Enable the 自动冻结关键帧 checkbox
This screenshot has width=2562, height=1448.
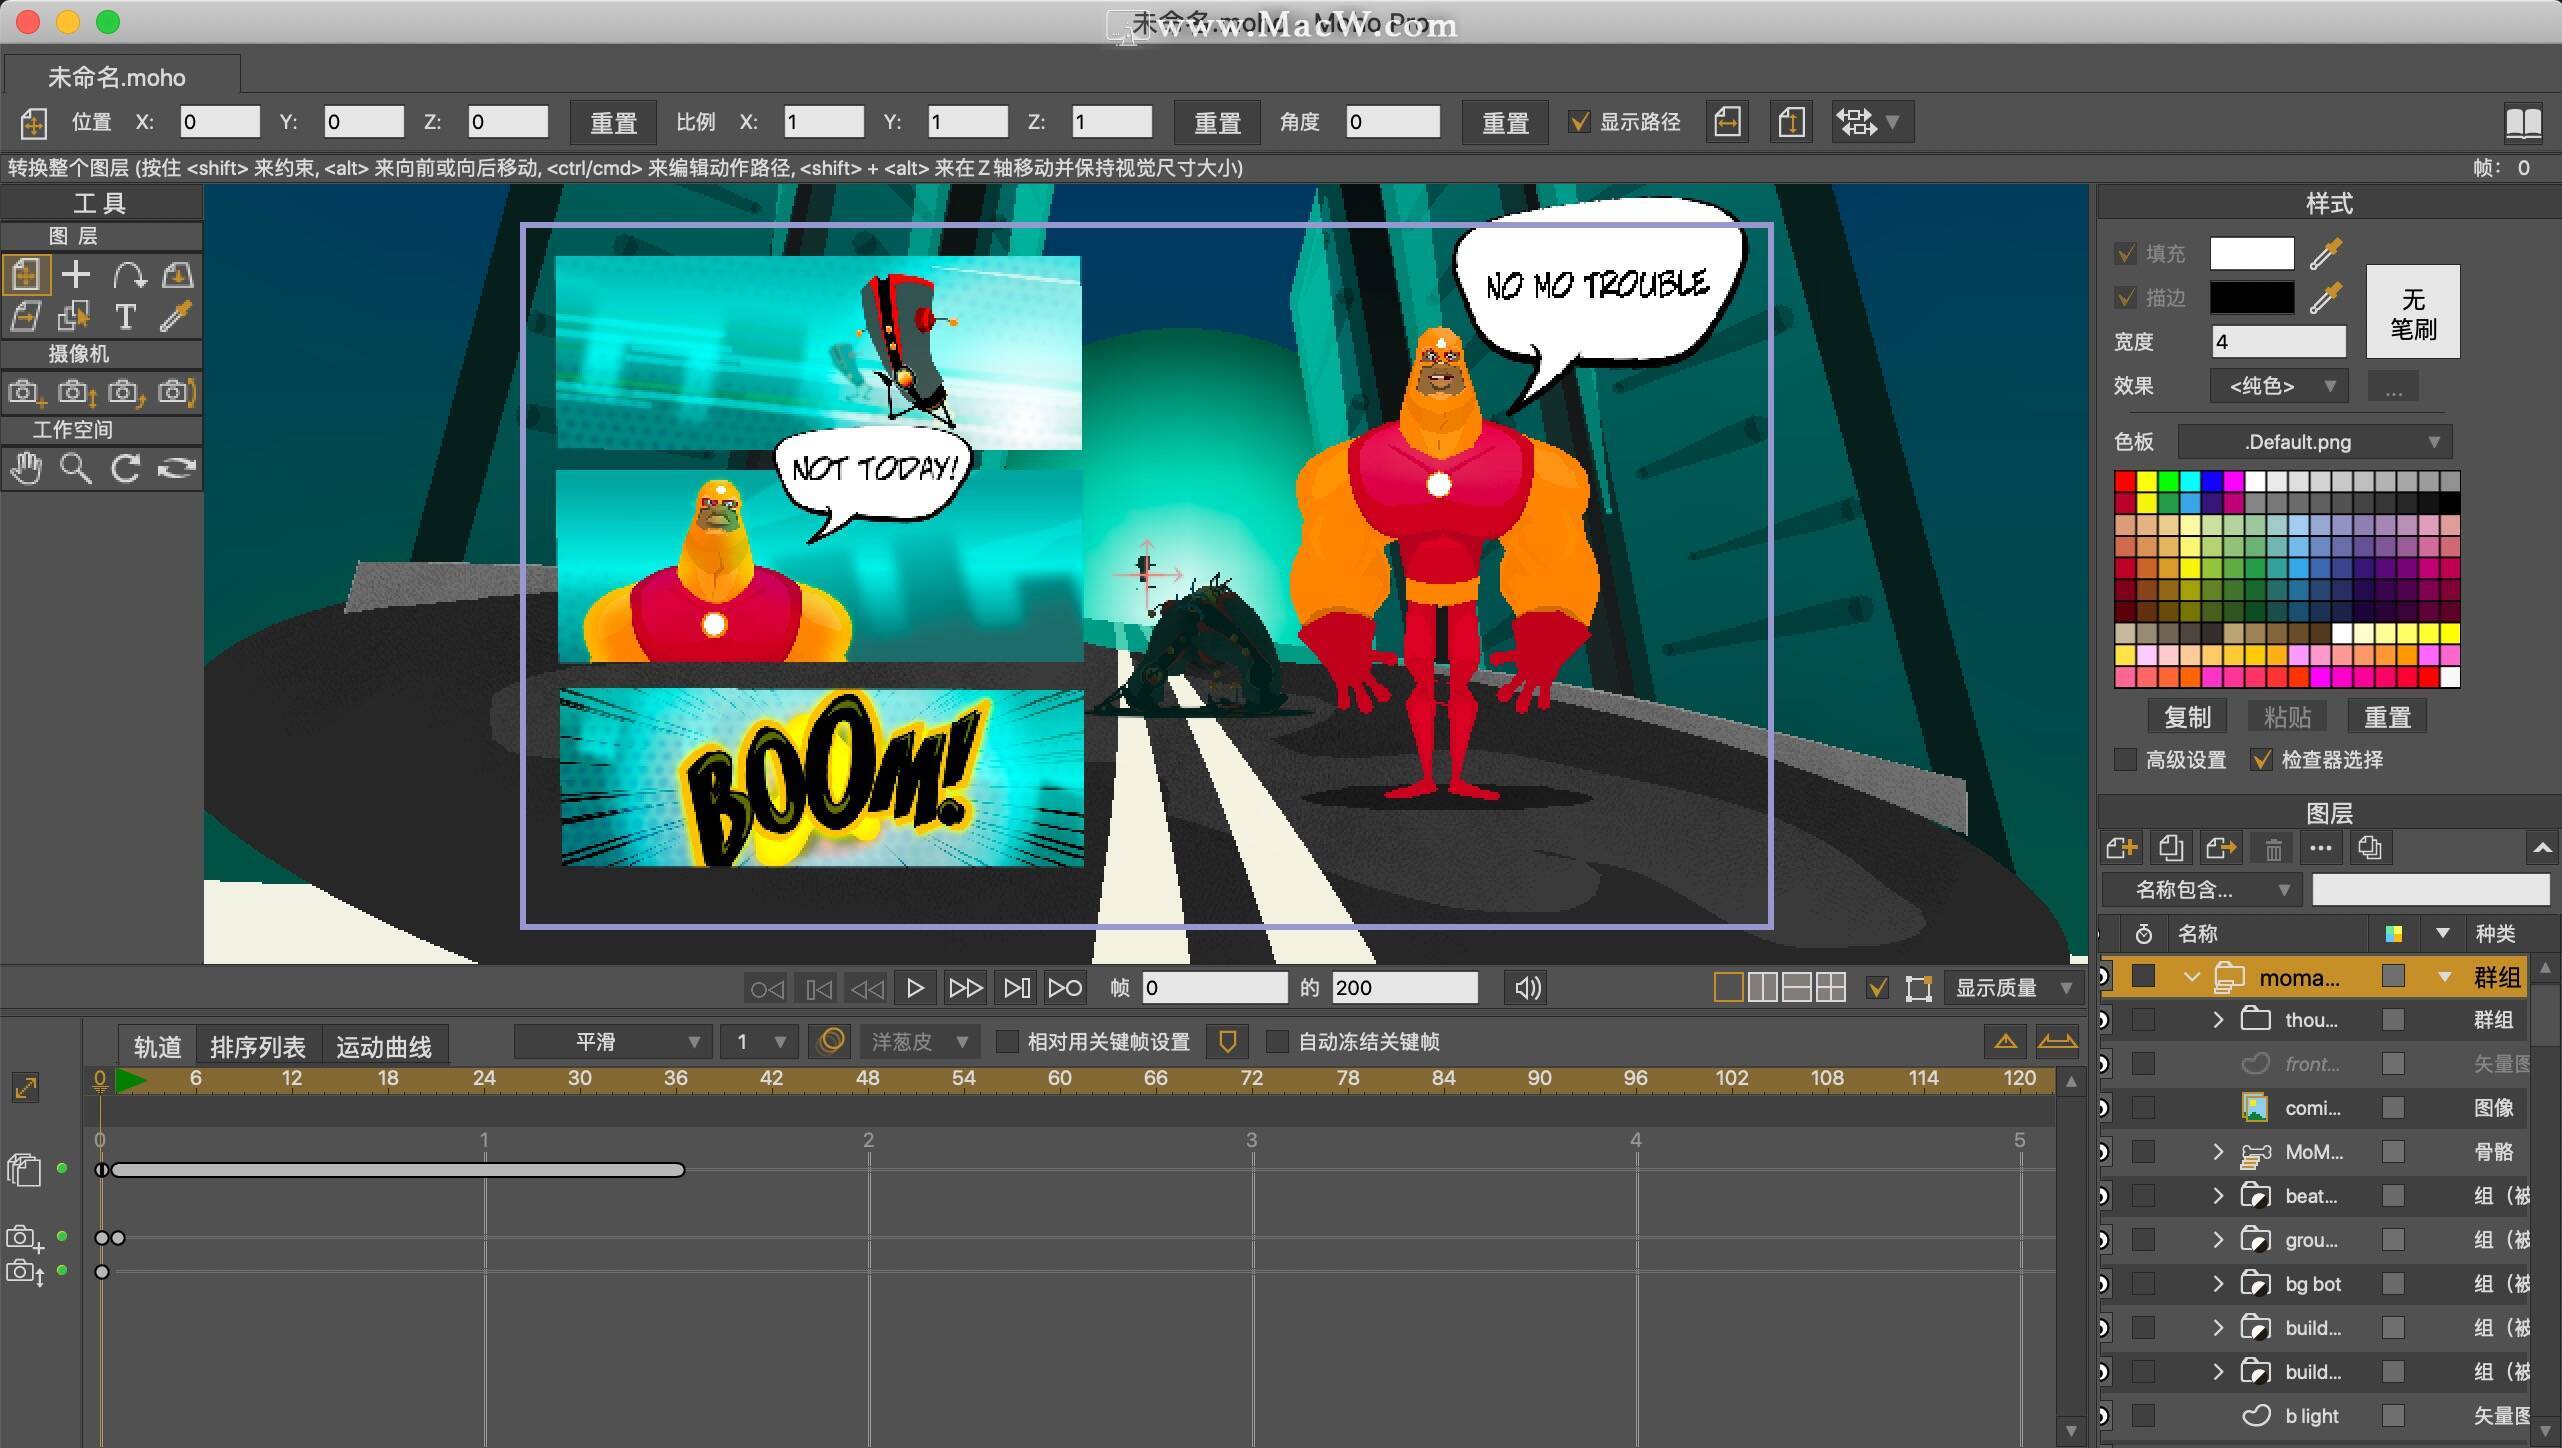tap(1277, 1042)
